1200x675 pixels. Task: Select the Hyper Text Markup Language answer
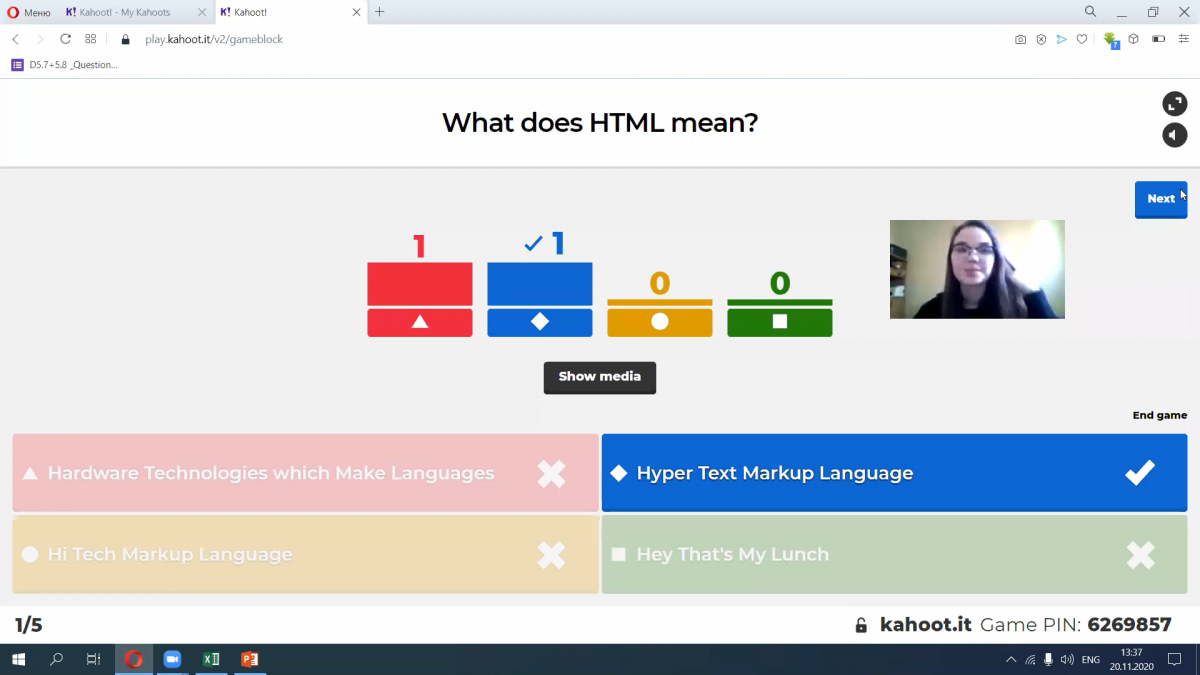(x=894, y=473)
